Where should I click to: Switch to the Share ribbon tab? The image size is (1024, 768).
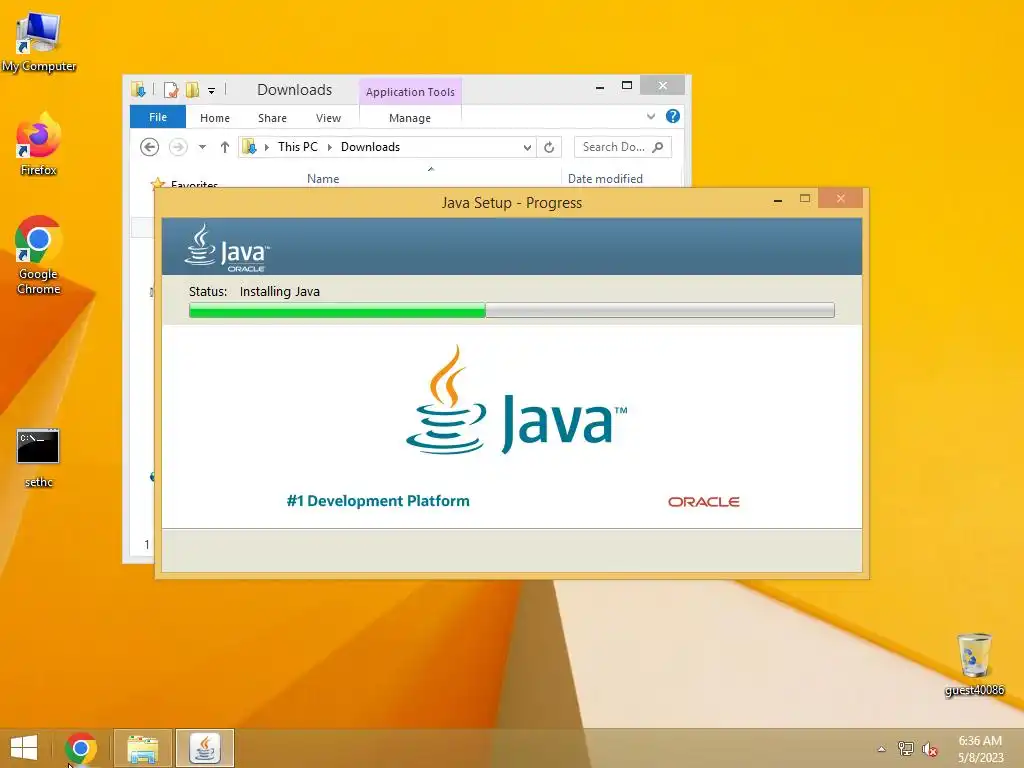pyautogui.click(x=272, y=118)
